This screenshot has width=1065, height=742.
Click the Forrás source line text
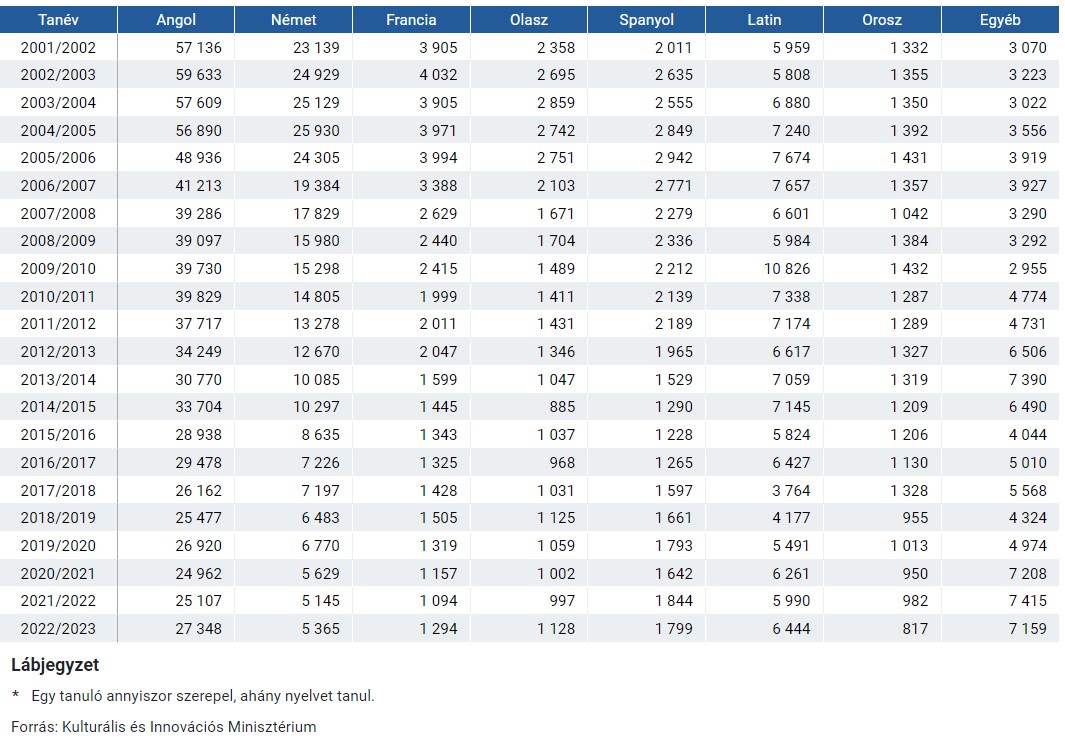pyautogui.click(x=164, y=727)
